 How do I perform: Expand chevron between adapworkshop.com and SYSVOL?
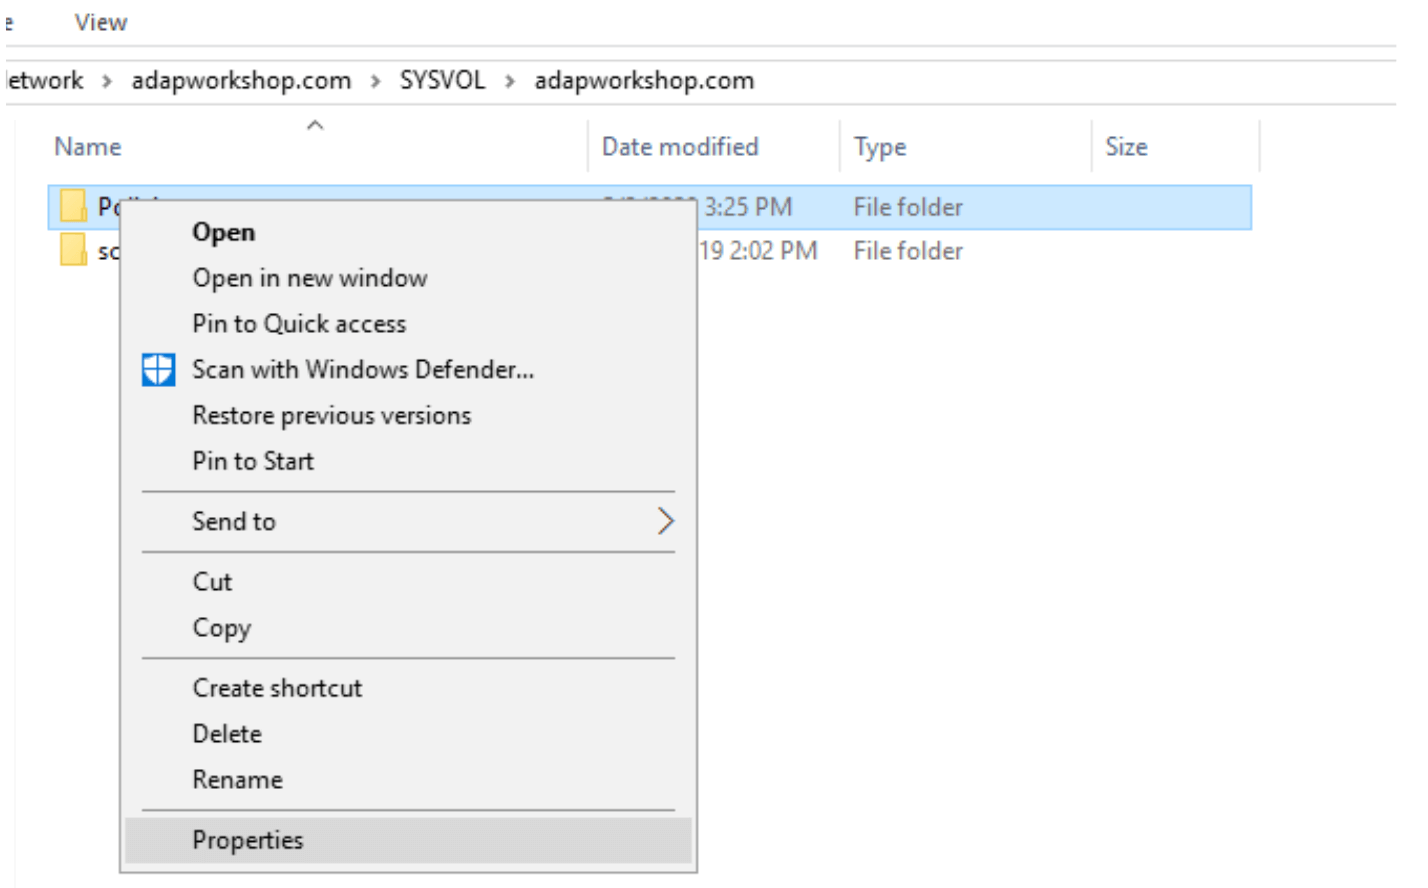[x=376, y=81]
